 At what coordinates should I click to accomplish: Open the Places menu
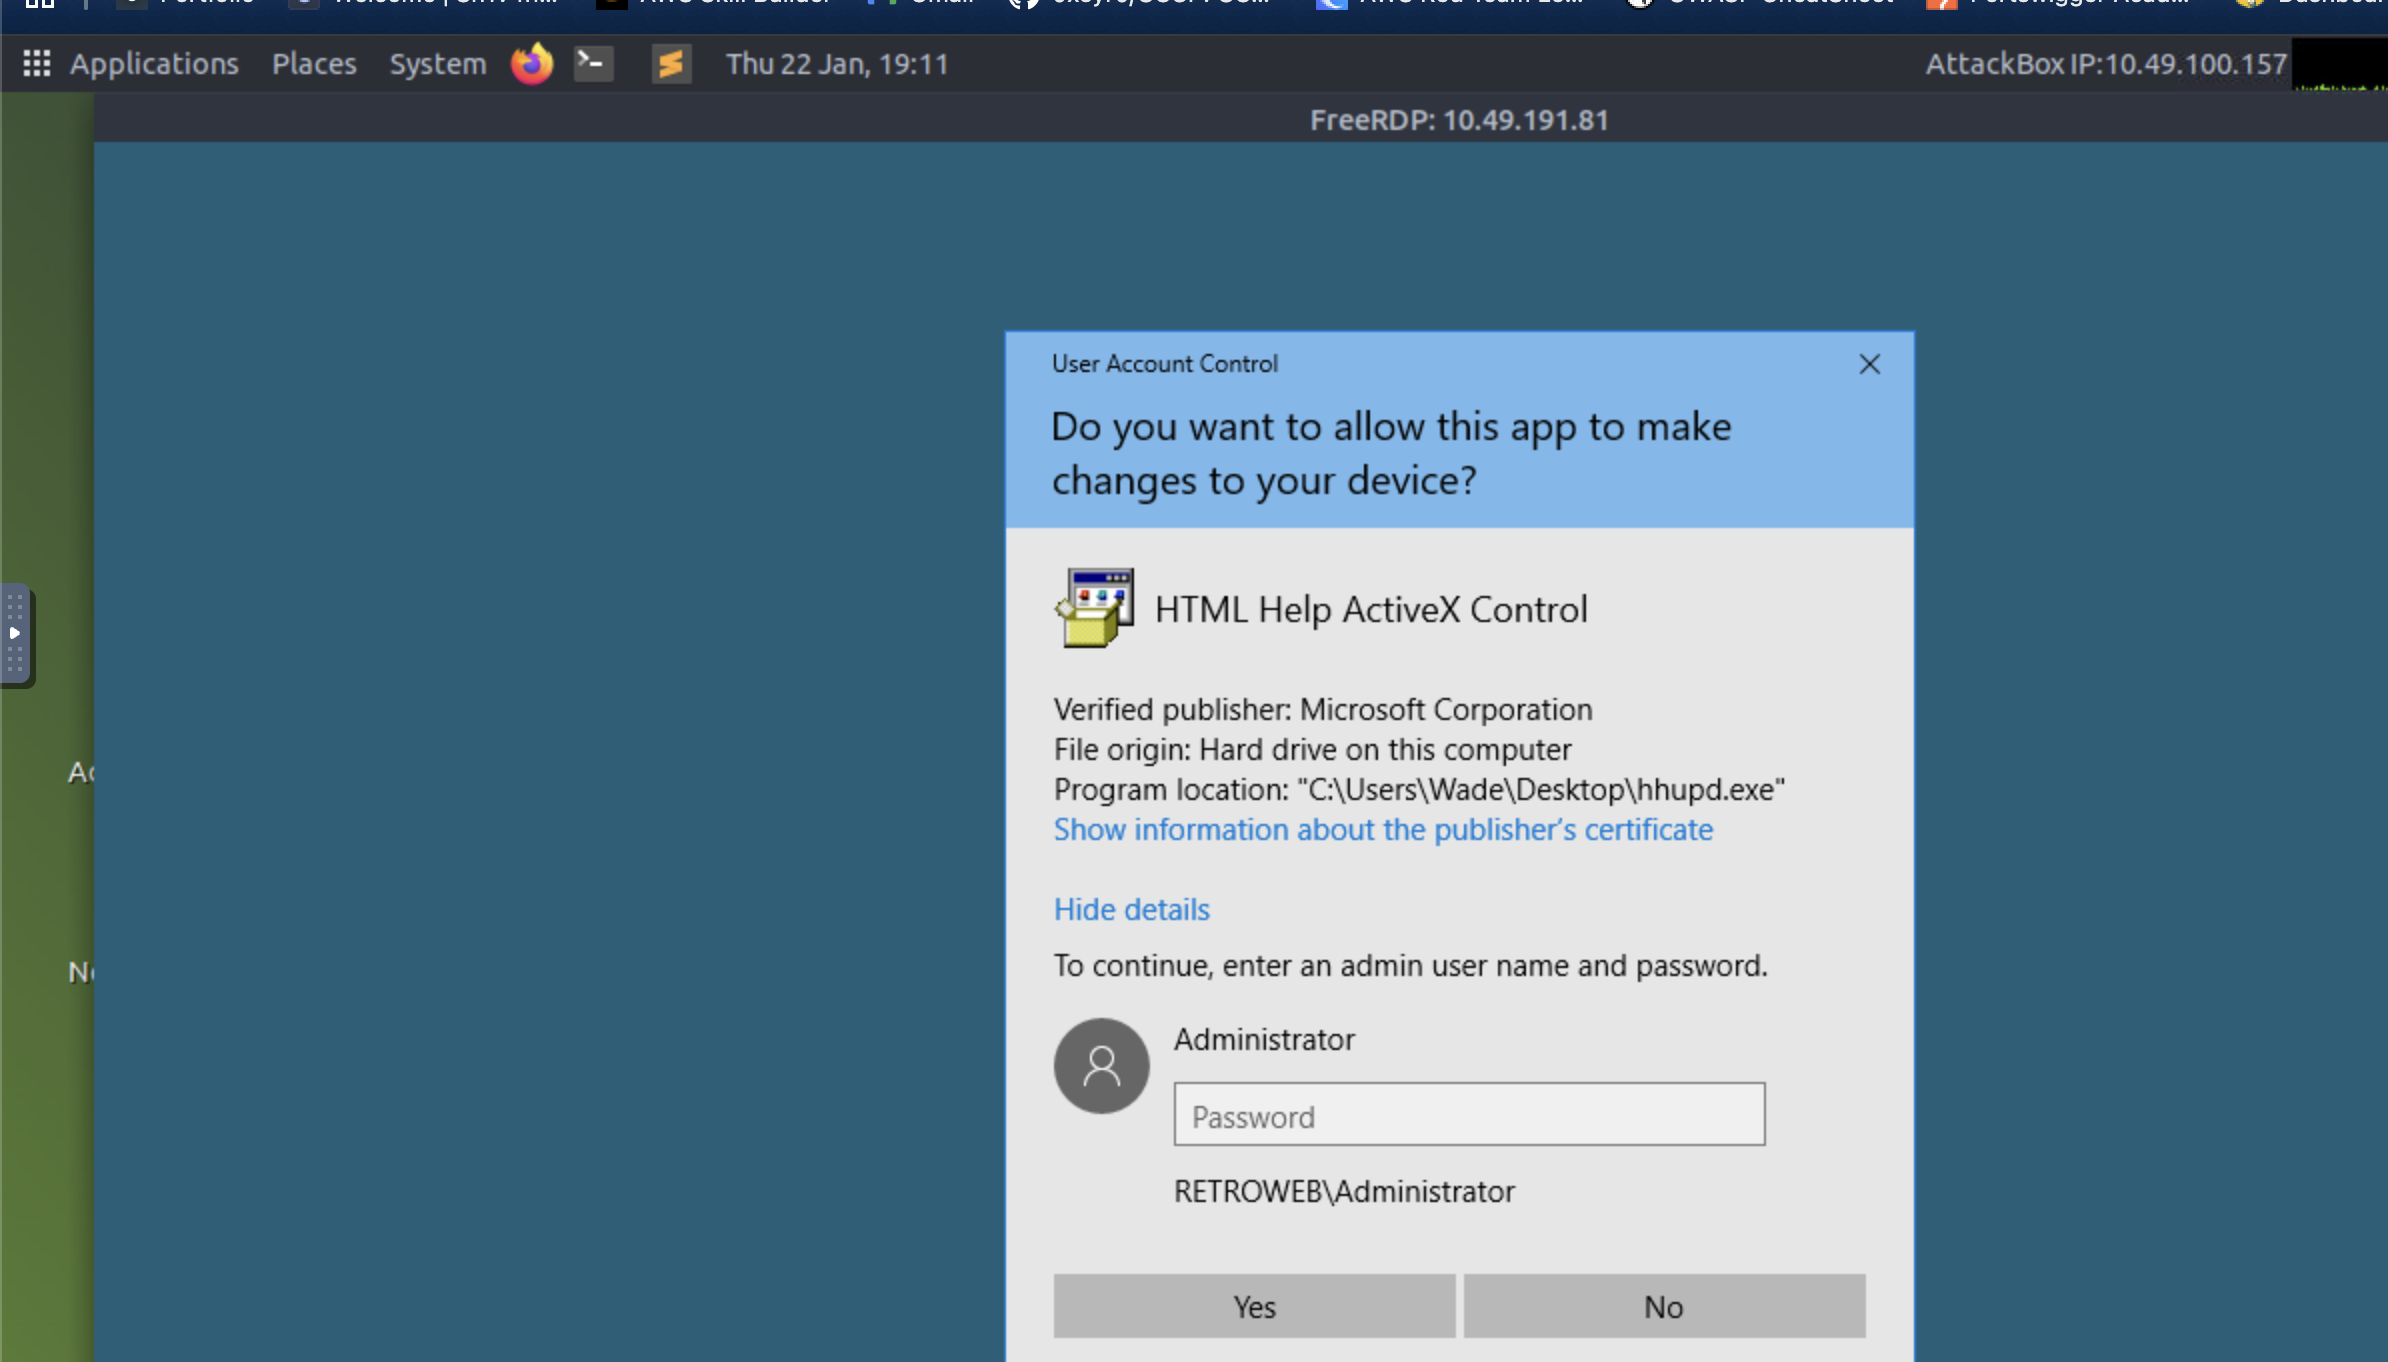[314, 64]
